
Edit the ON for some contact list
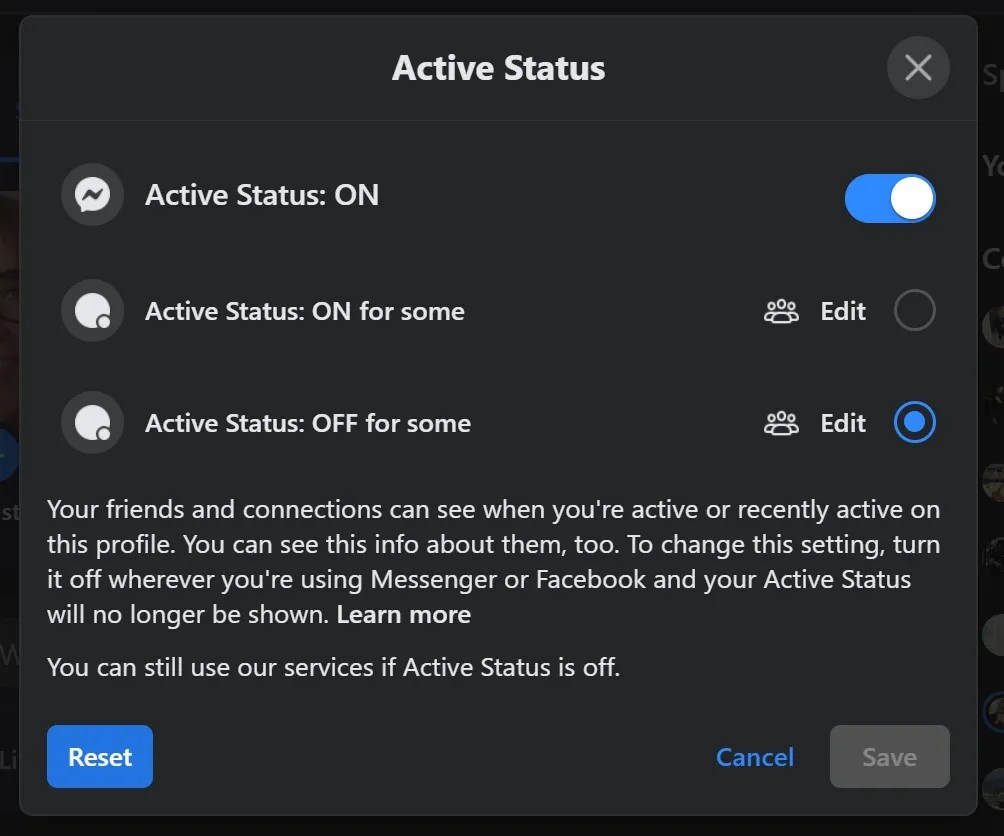(x=842, y=311)
